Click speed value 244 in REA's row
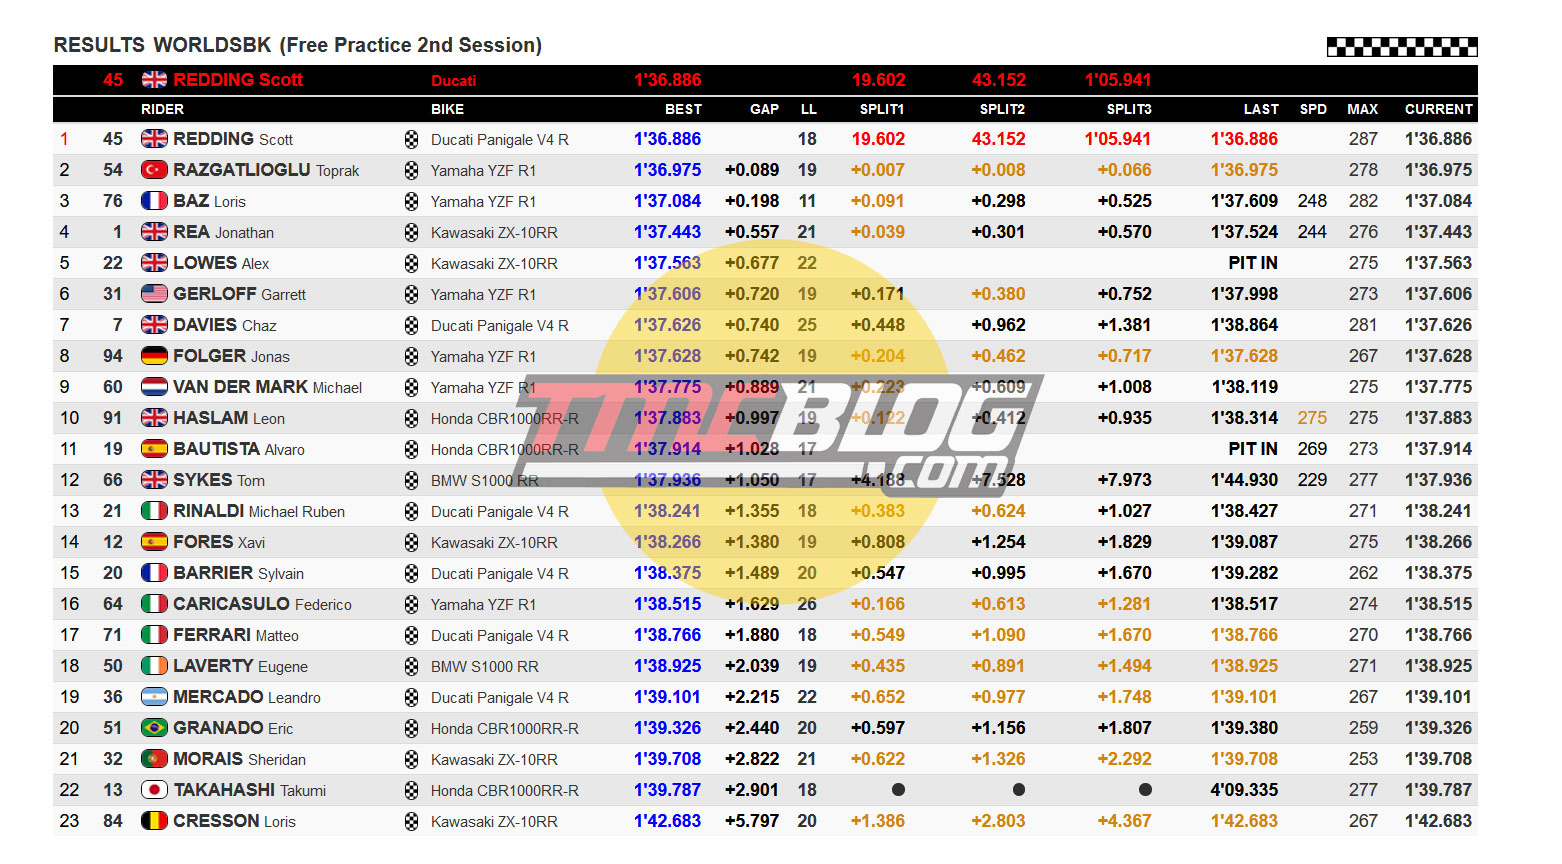This screenshot has width=1562, height=864. pos(1312,232)
